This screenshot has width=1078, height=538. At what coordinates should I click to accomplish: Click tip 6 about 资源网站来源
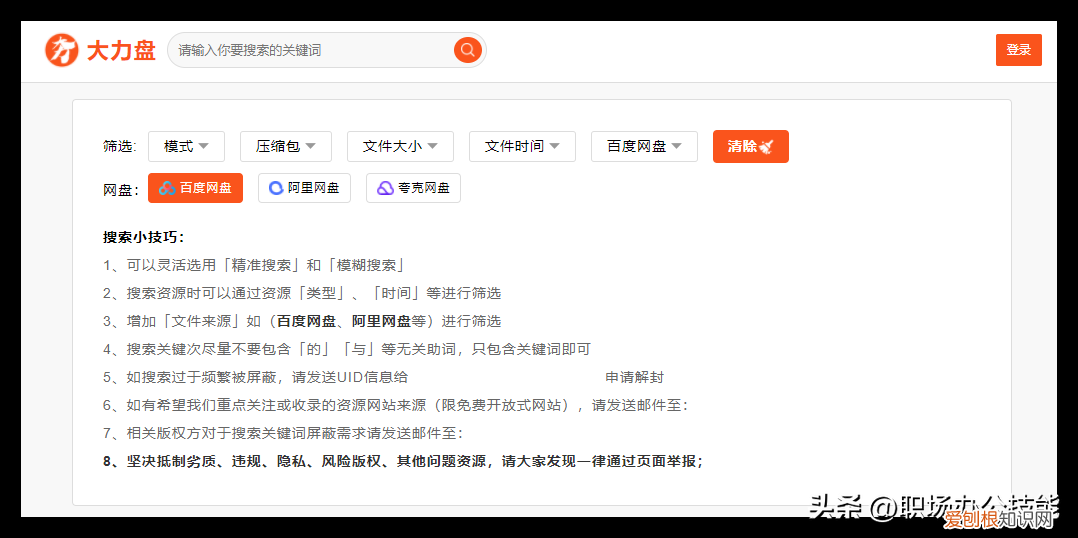tap(396, 405)
